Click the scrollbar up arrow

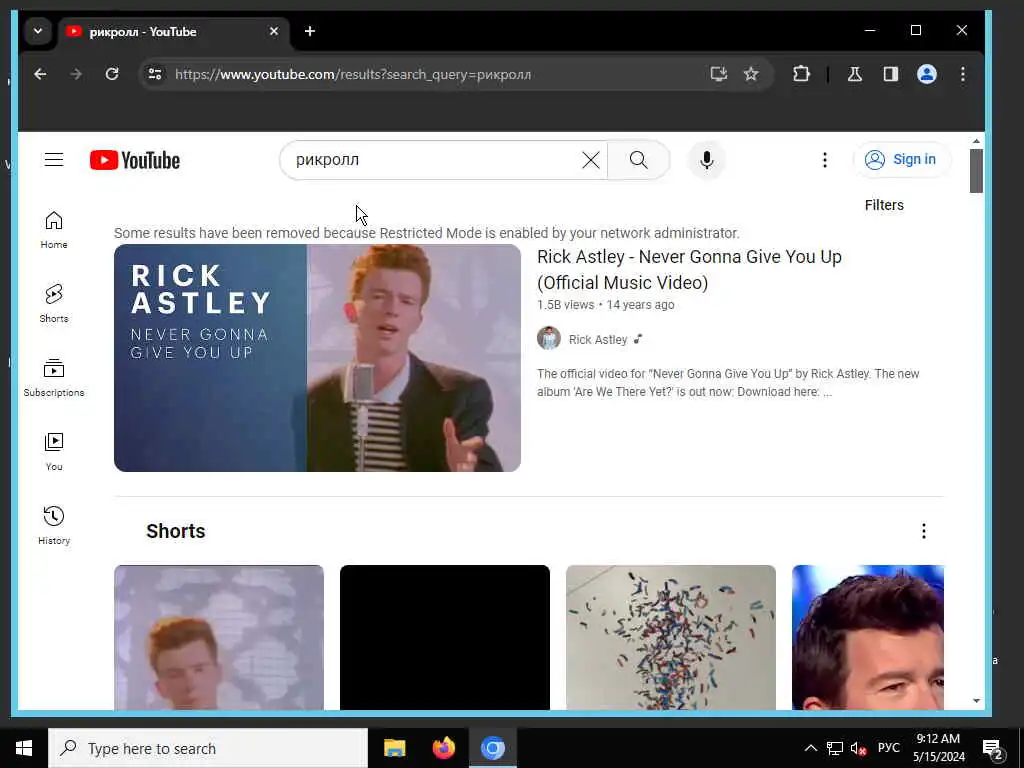(x=976, y=141)
